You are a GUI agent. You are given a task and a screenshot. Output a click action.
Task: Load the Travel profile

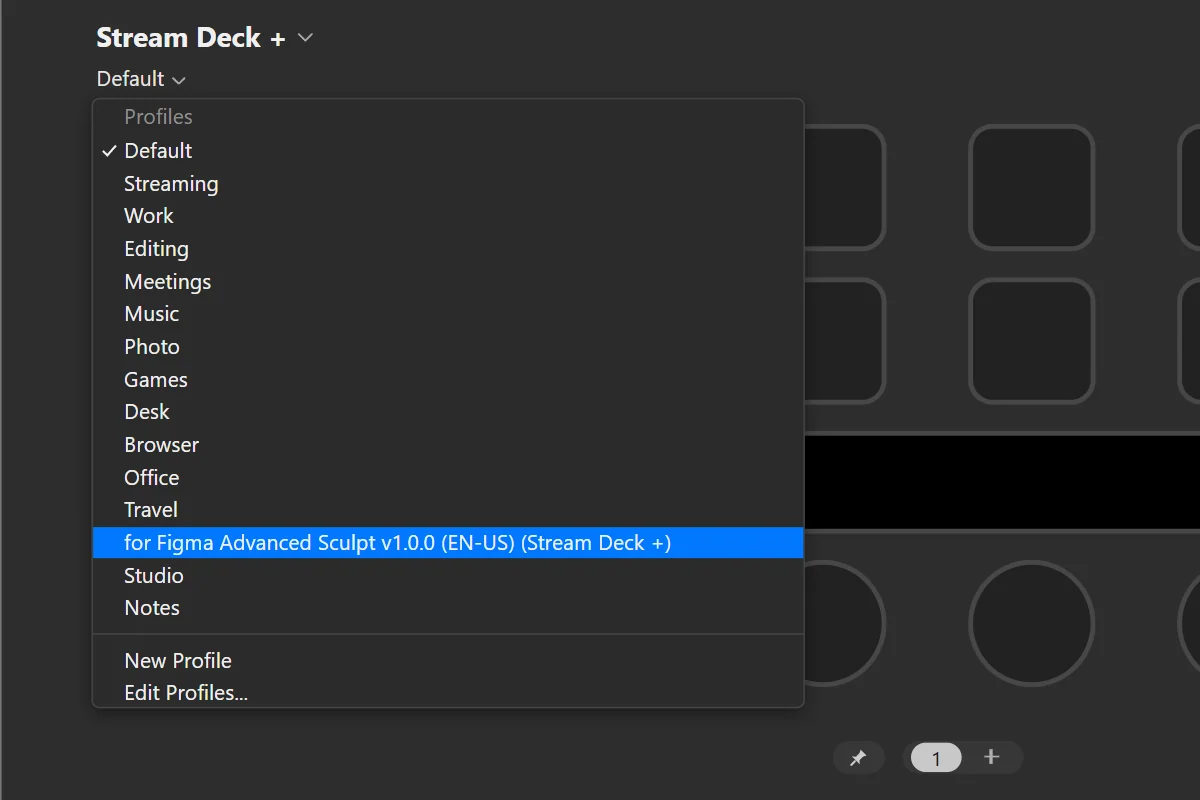point(448,510)
